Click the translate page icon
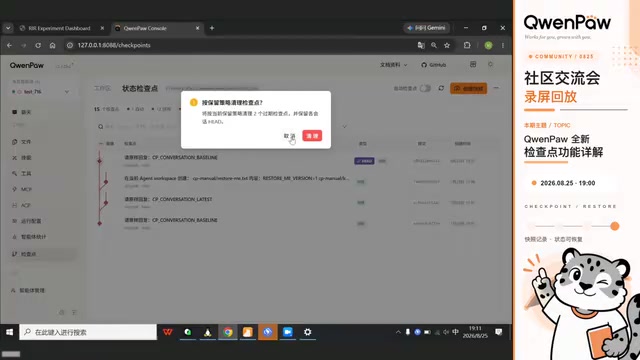The width and height of the screenshot is (640, 360). click(421, 45)
